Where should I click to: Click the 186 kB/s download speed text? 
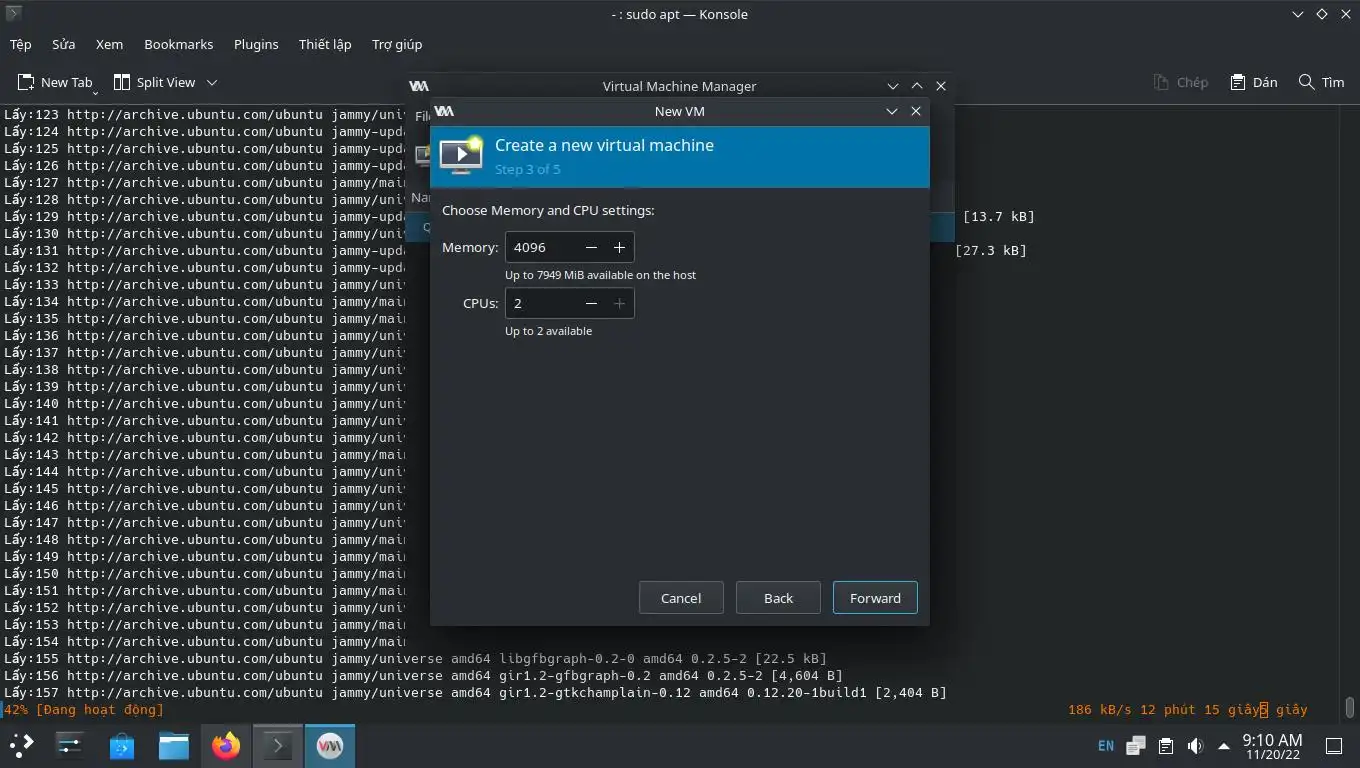tap(1100, 709)
